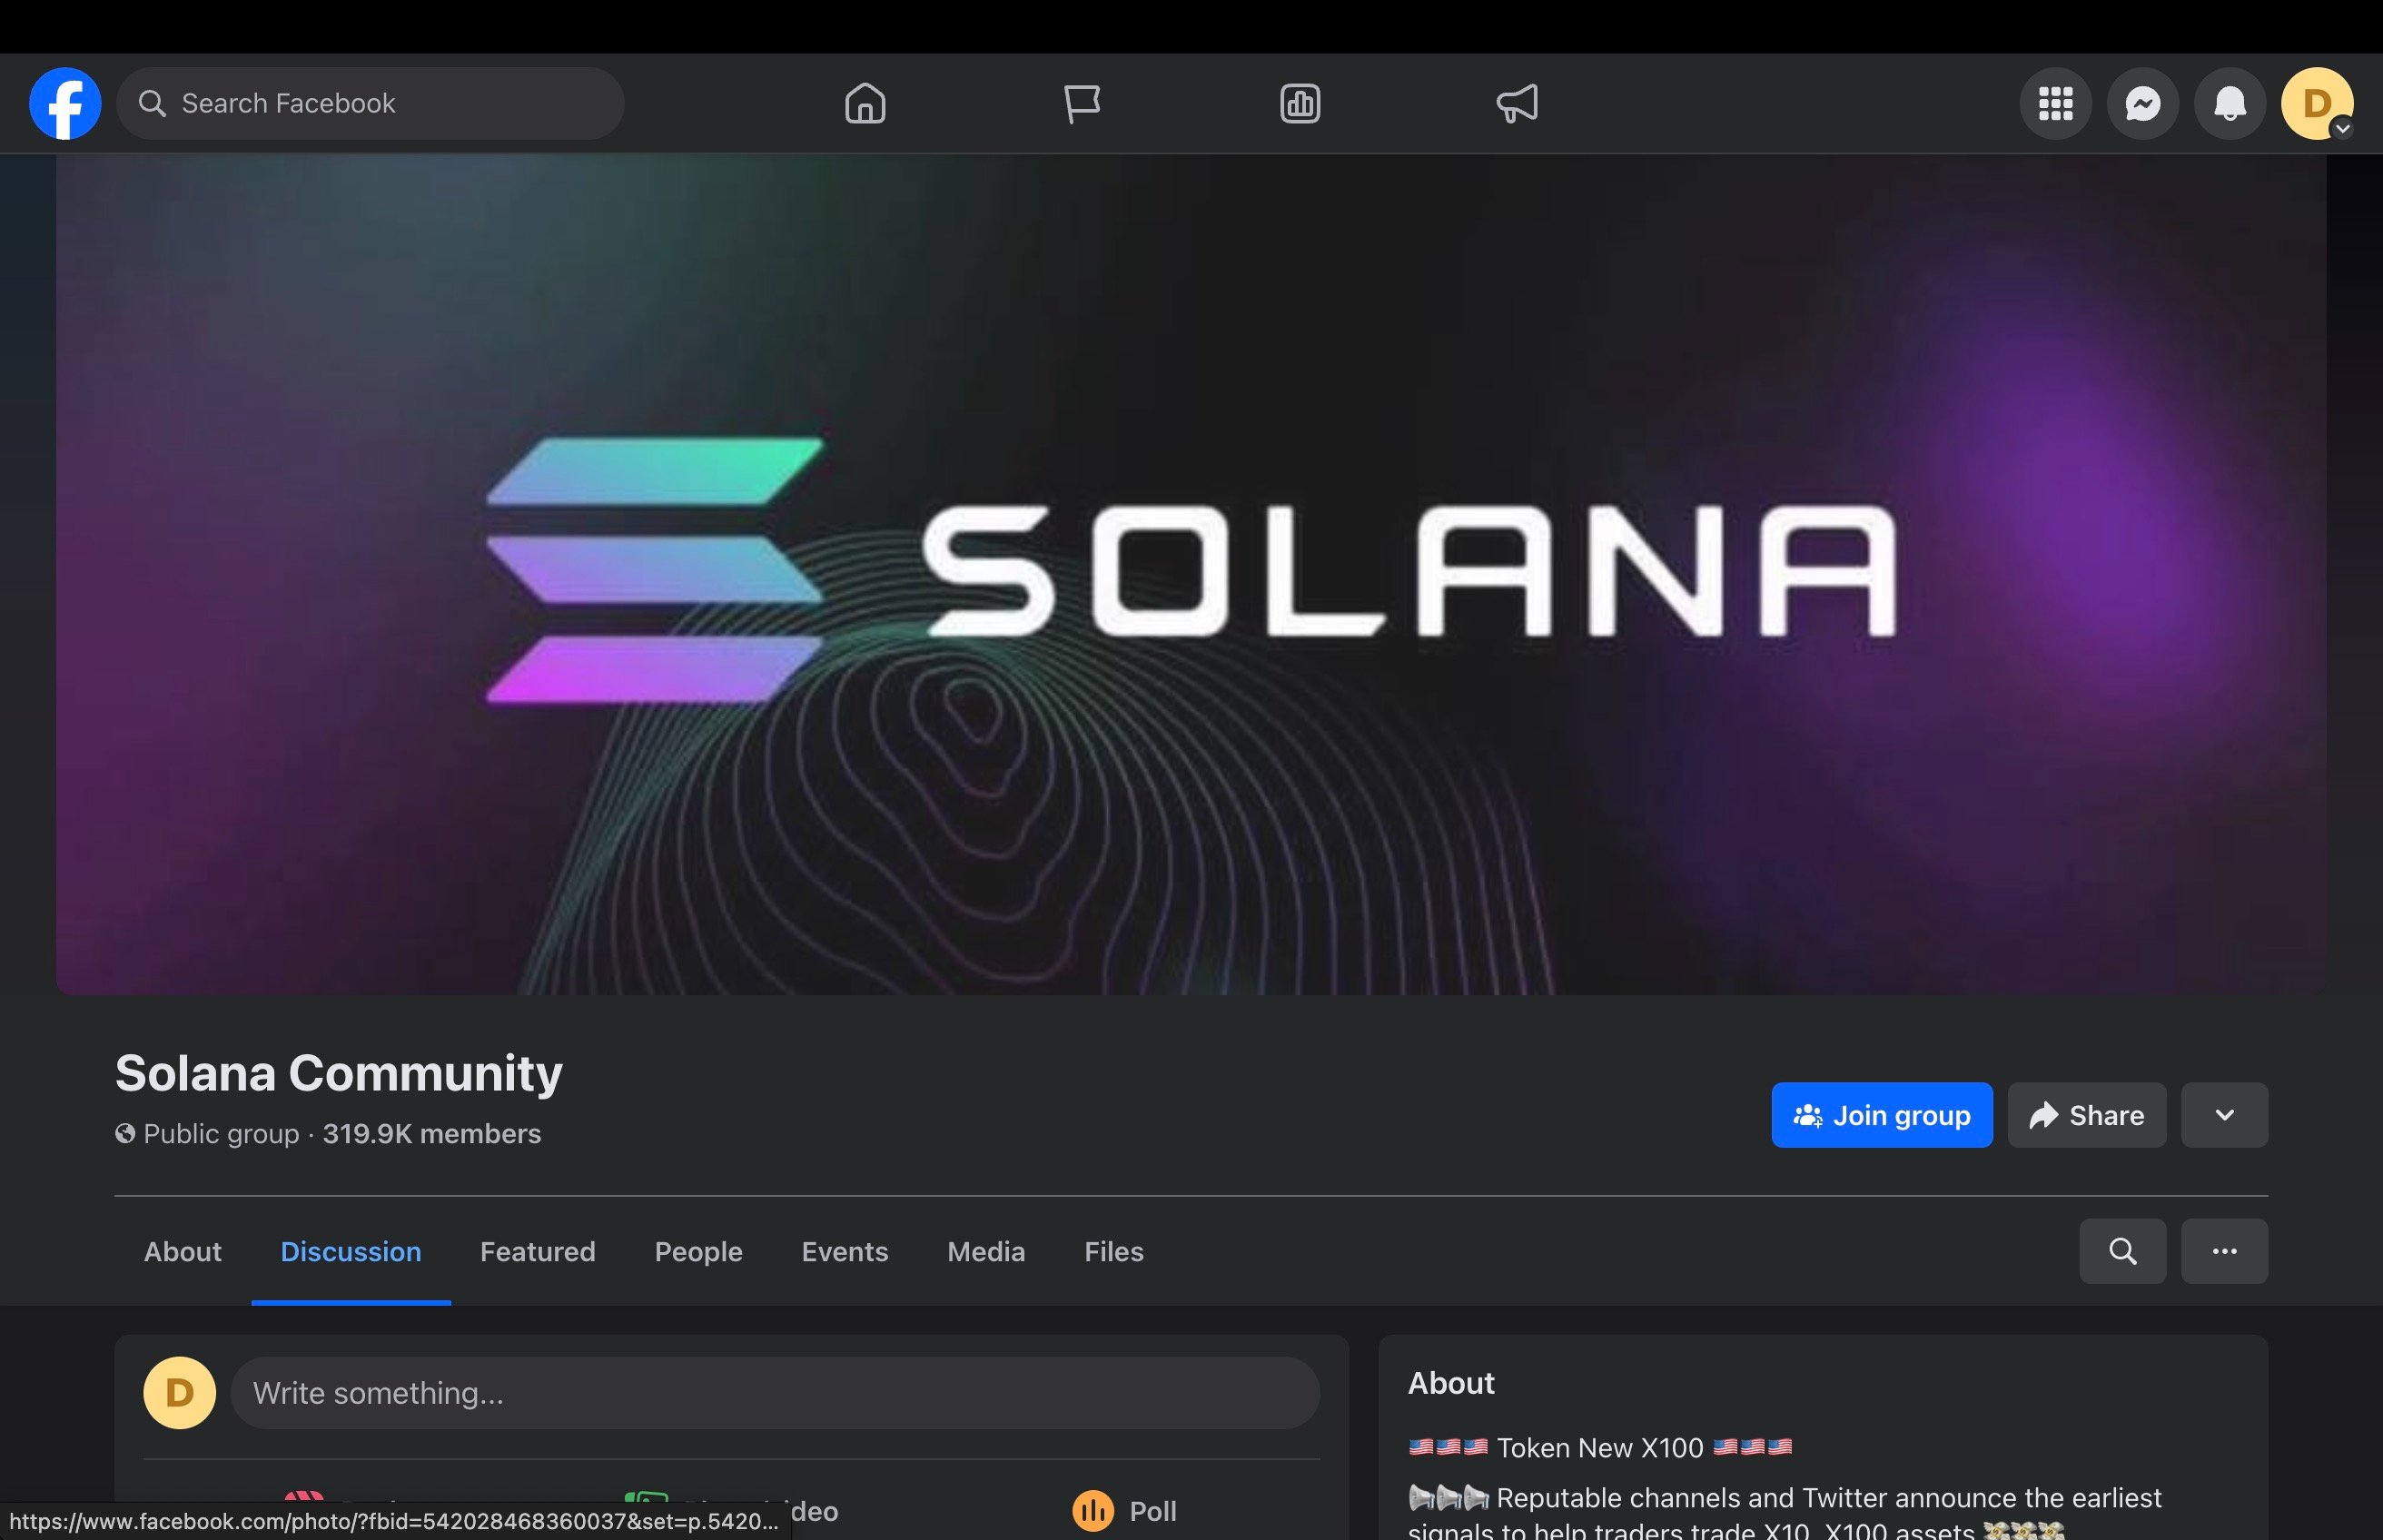Open the Ads megaphone icon
This screenshot has width=2383, height=1540.
(1517, 103)
